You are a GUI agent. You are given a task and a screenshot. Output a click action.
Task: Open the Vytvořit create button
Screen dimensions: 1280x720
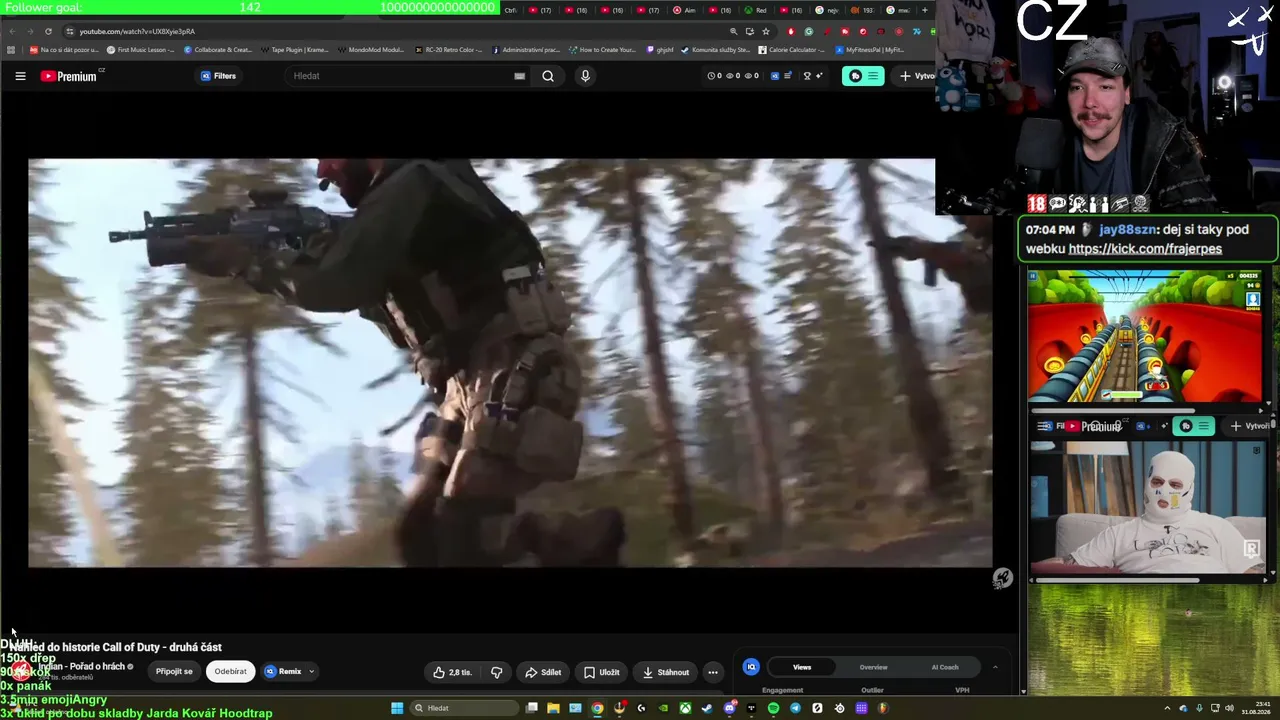point(916,76)
